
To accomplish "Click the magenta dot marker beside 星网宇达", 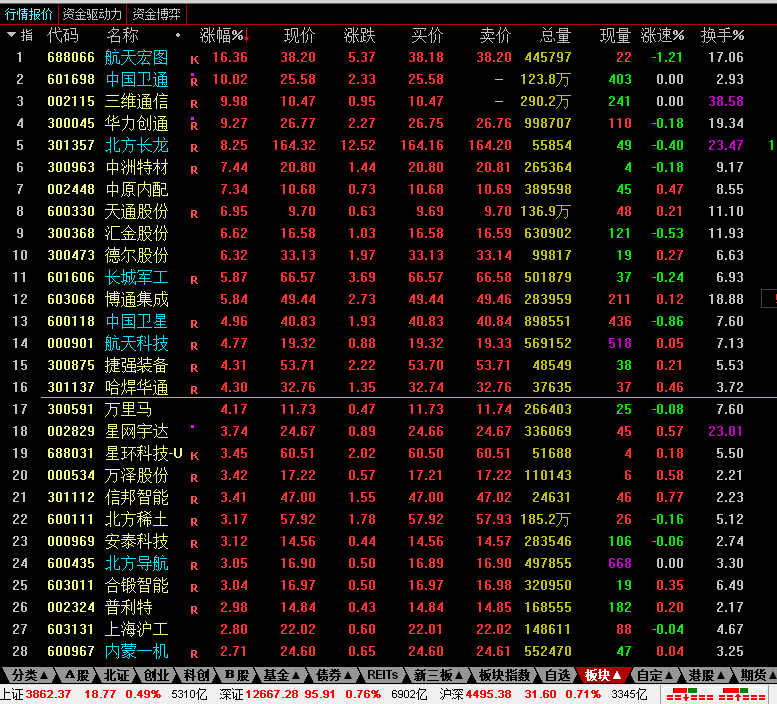I will click(192, 426).
